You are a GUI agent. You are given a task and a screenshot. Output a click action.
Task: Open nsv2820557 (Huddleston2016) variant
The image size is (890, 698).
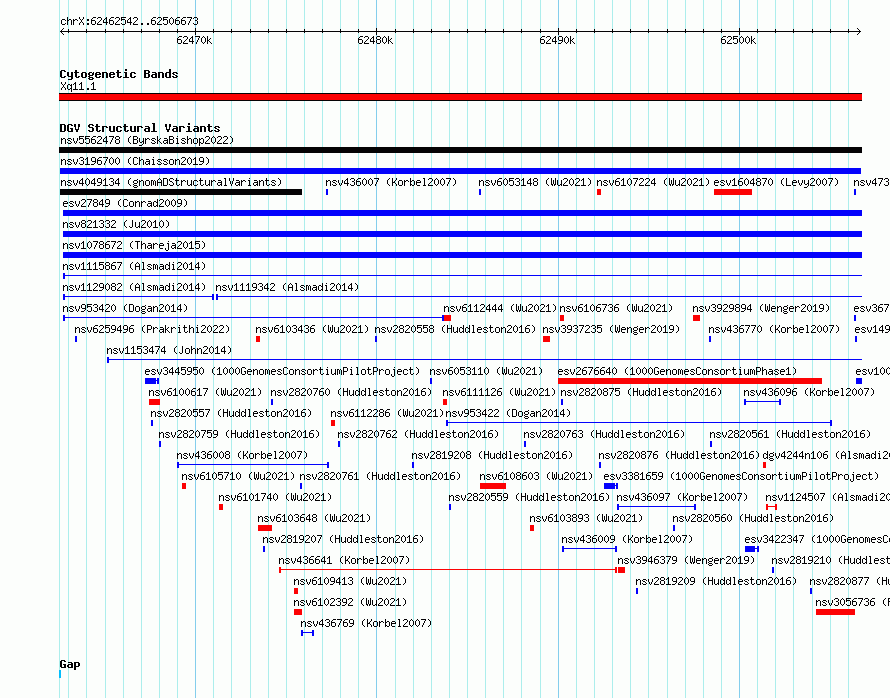pos(231,413)
